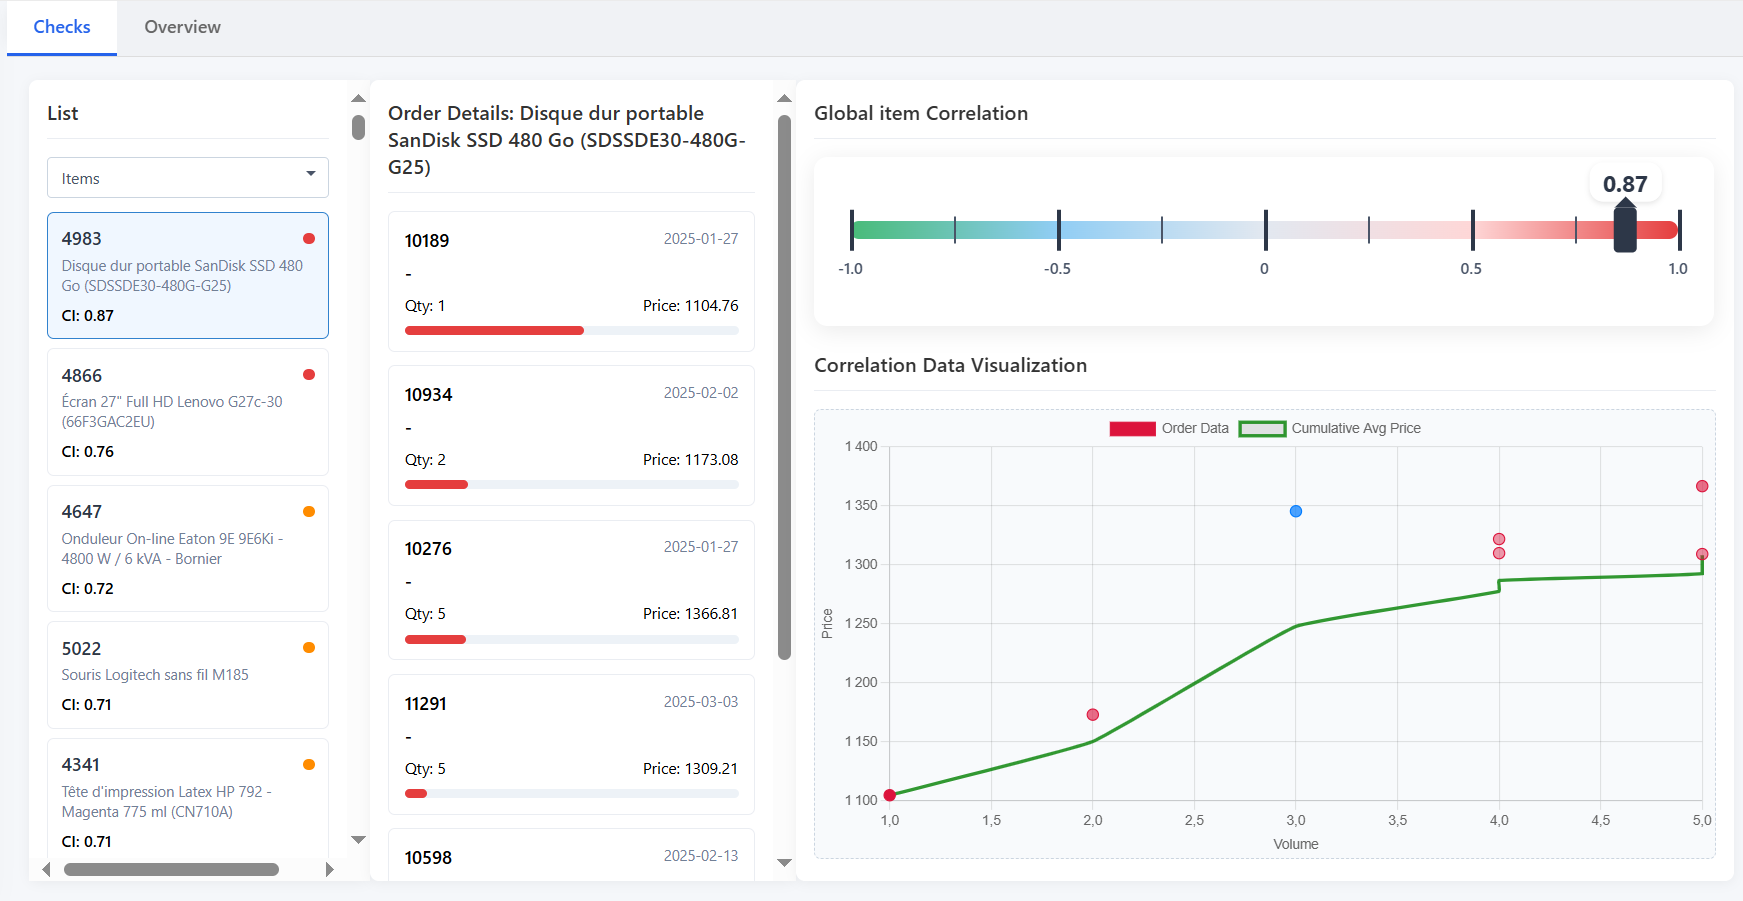
Task: Click the progress bar of order 10934
Action: [x=571, y=485]
